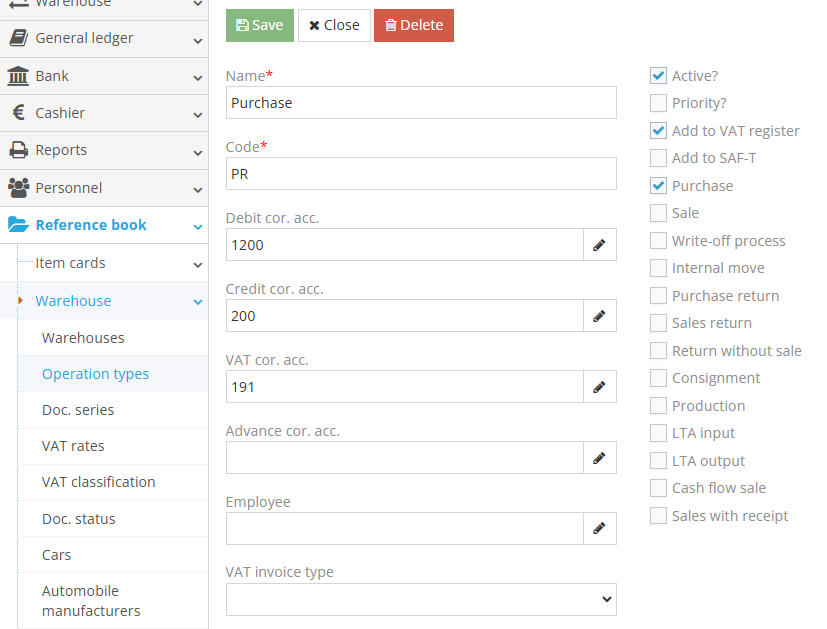This screenshot has height=629, width=827.
Task: Click the pencil icon beside Debit cor. acc.
Action: [599, 245]
